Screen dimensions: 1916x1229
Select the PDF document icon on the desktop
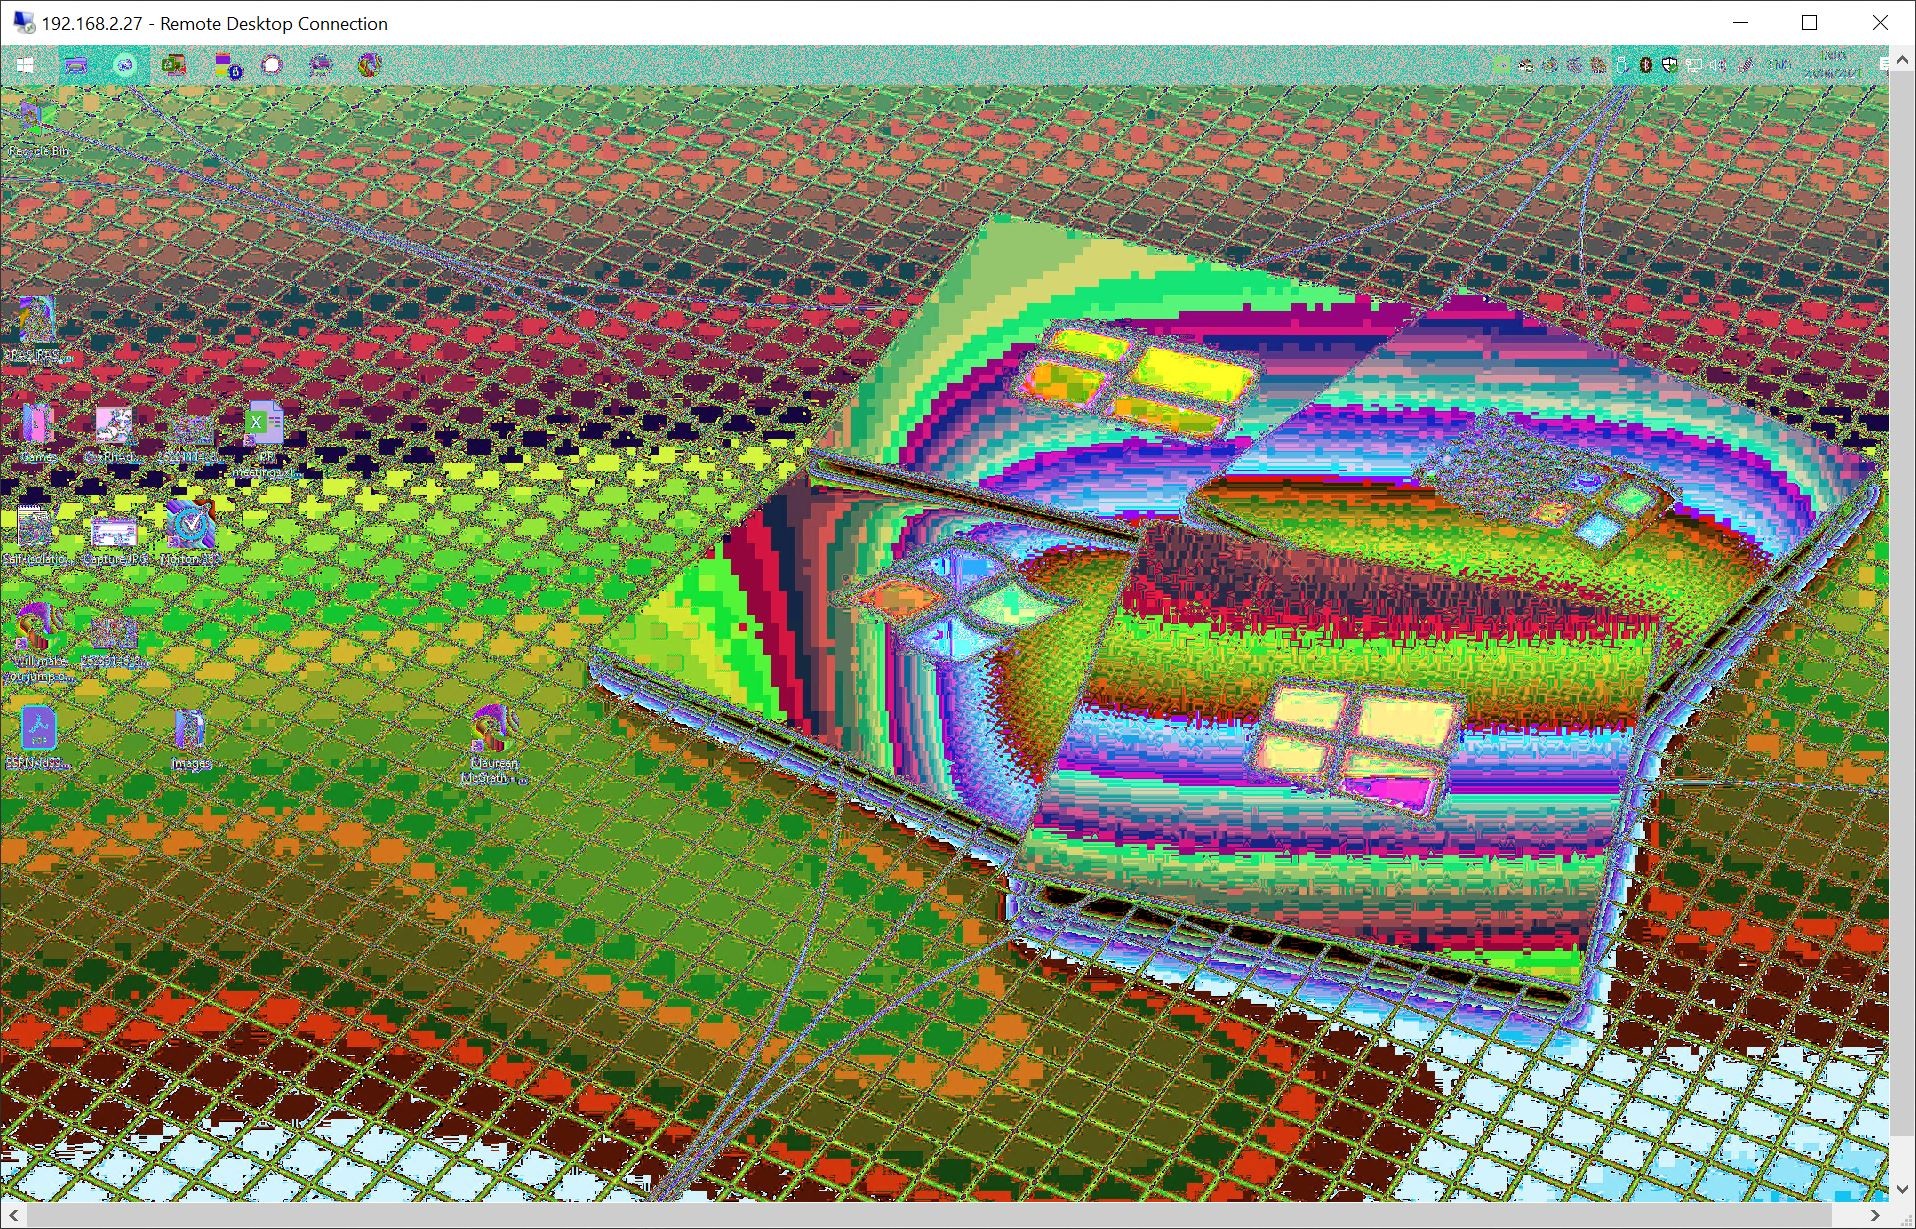[x=38, y=735]
